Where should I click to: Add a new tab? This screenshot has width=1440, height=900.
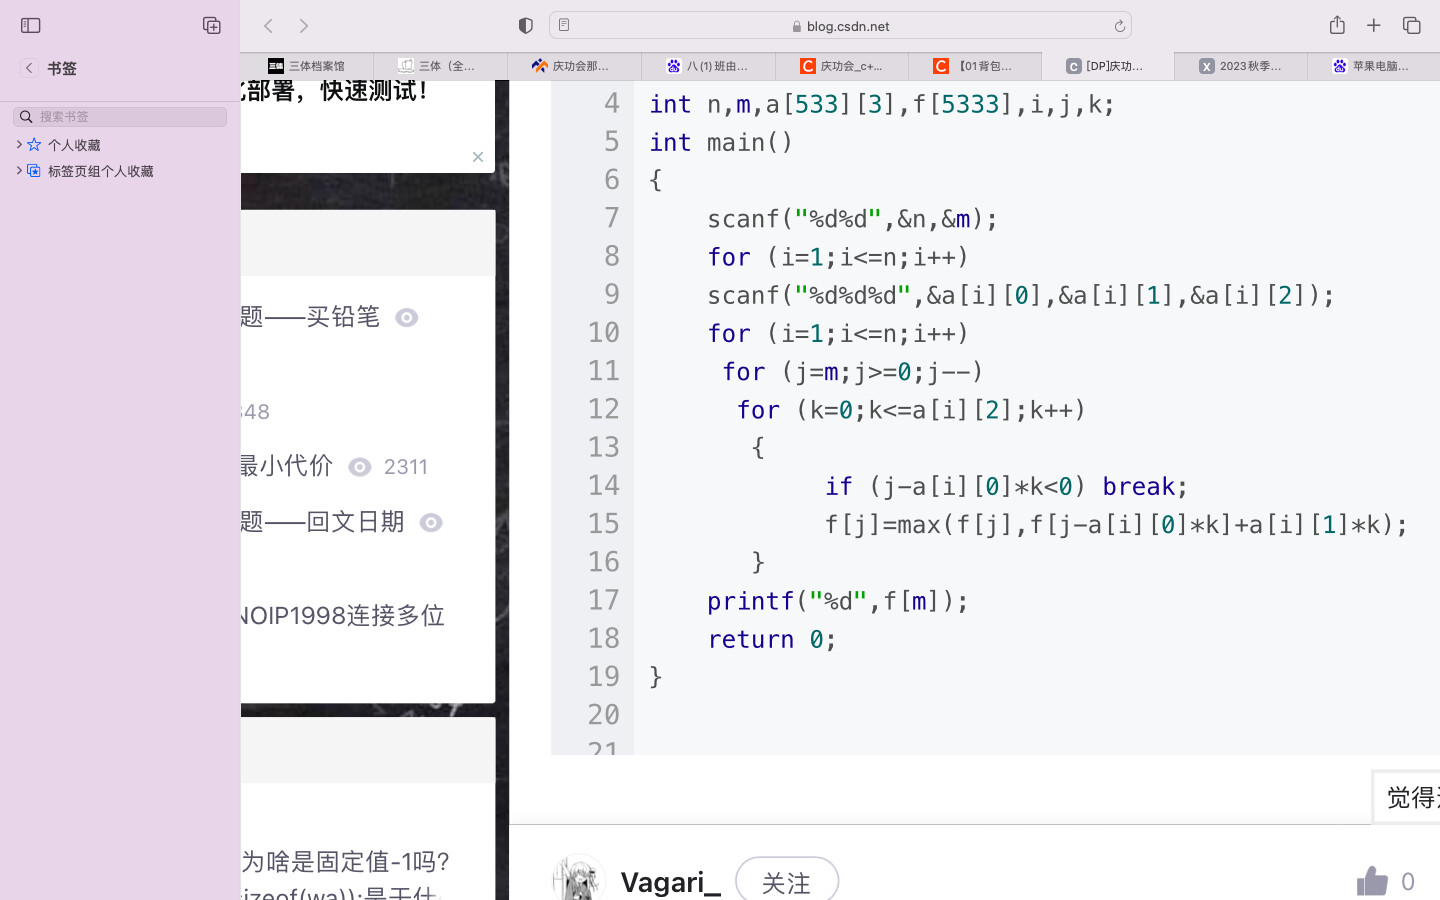(1374, 26)
